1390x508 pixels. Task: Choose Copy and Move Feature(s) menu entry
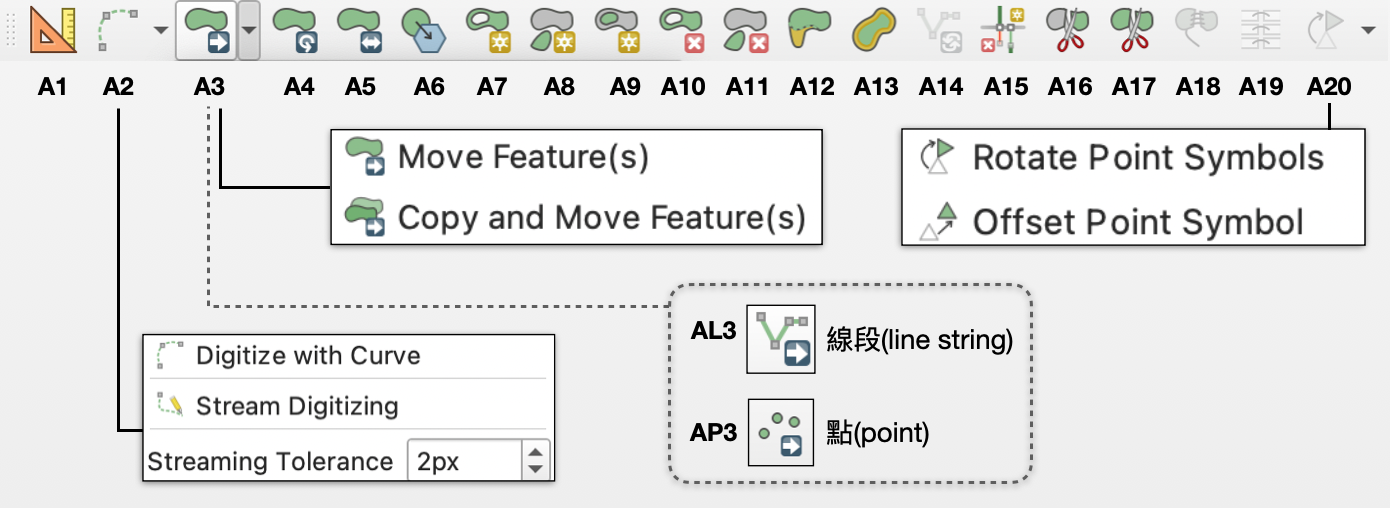[600, 217]
